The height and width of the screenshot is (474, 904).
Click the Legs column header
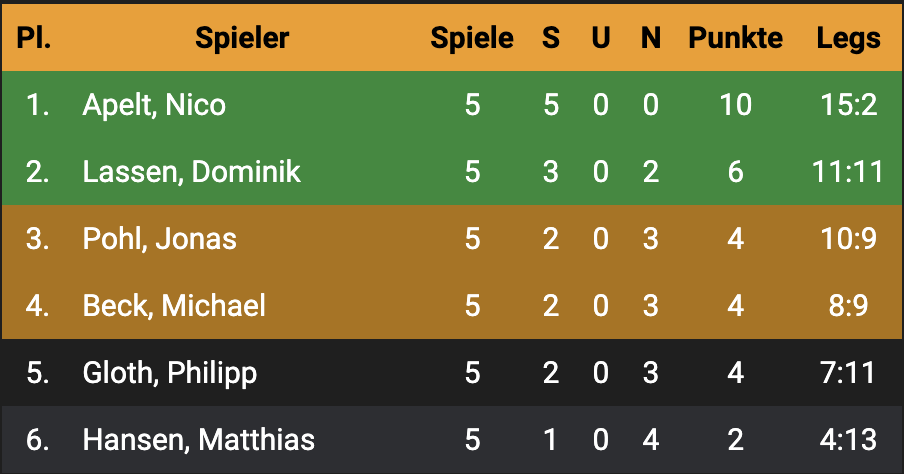coord(848,38)
